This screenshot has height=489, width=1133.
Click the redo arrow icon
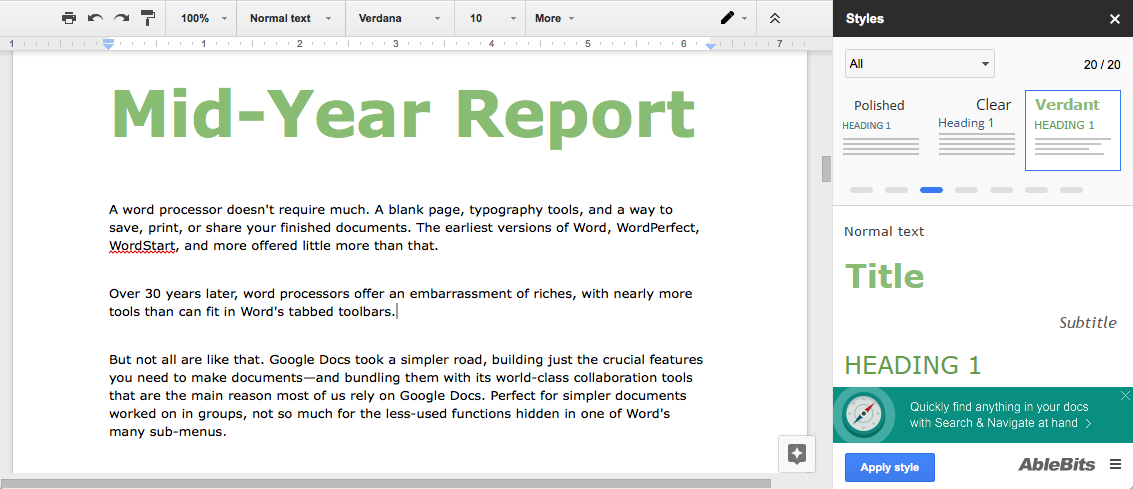(x=121, y=18)
